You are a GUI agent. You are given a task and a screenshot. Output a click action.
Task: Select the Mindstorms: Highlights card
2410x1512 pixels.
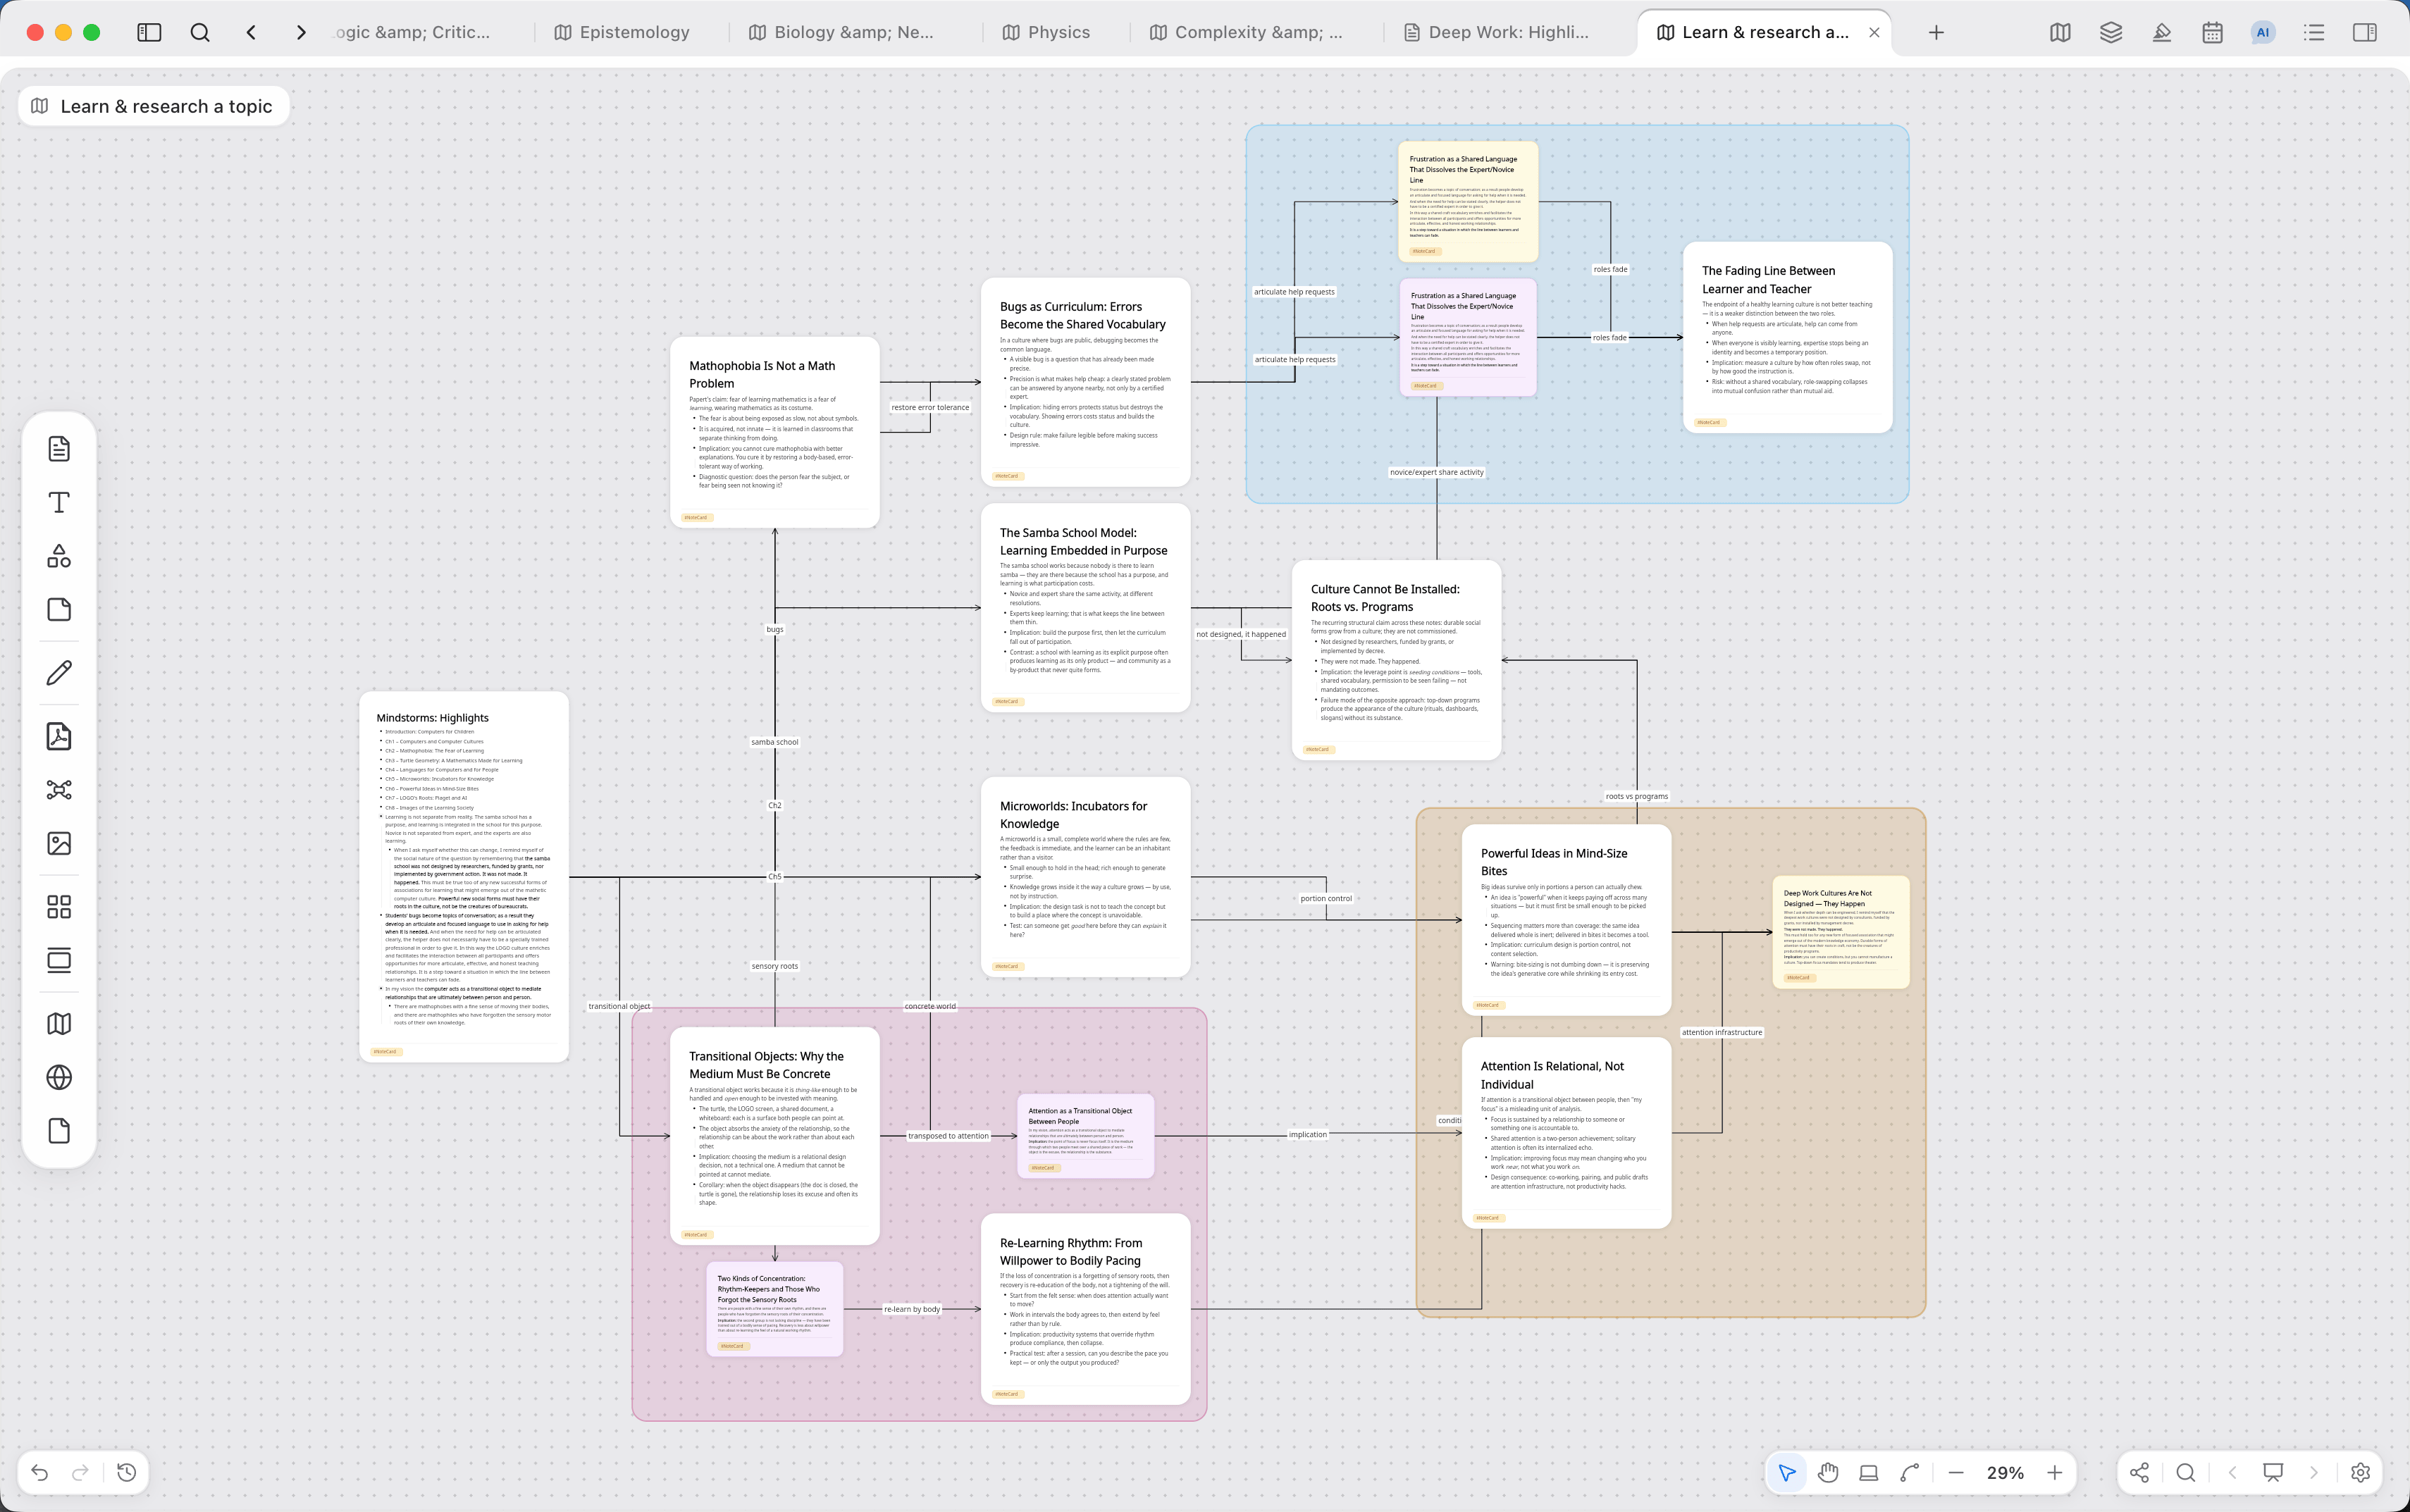(464, 876)
